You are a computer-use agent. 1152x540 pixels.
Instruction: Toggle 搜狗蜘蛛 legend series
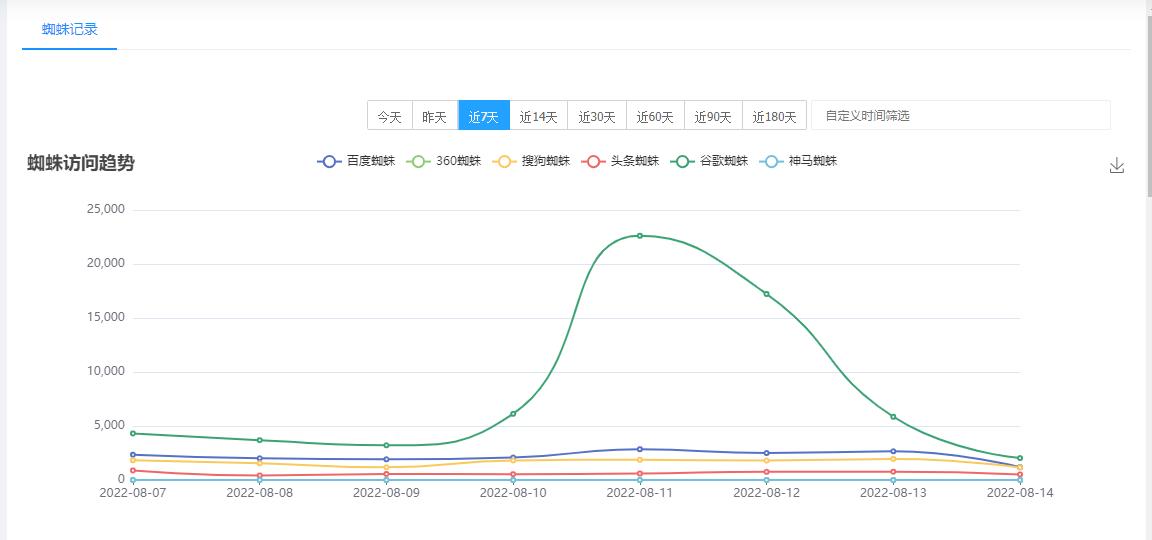532,162
